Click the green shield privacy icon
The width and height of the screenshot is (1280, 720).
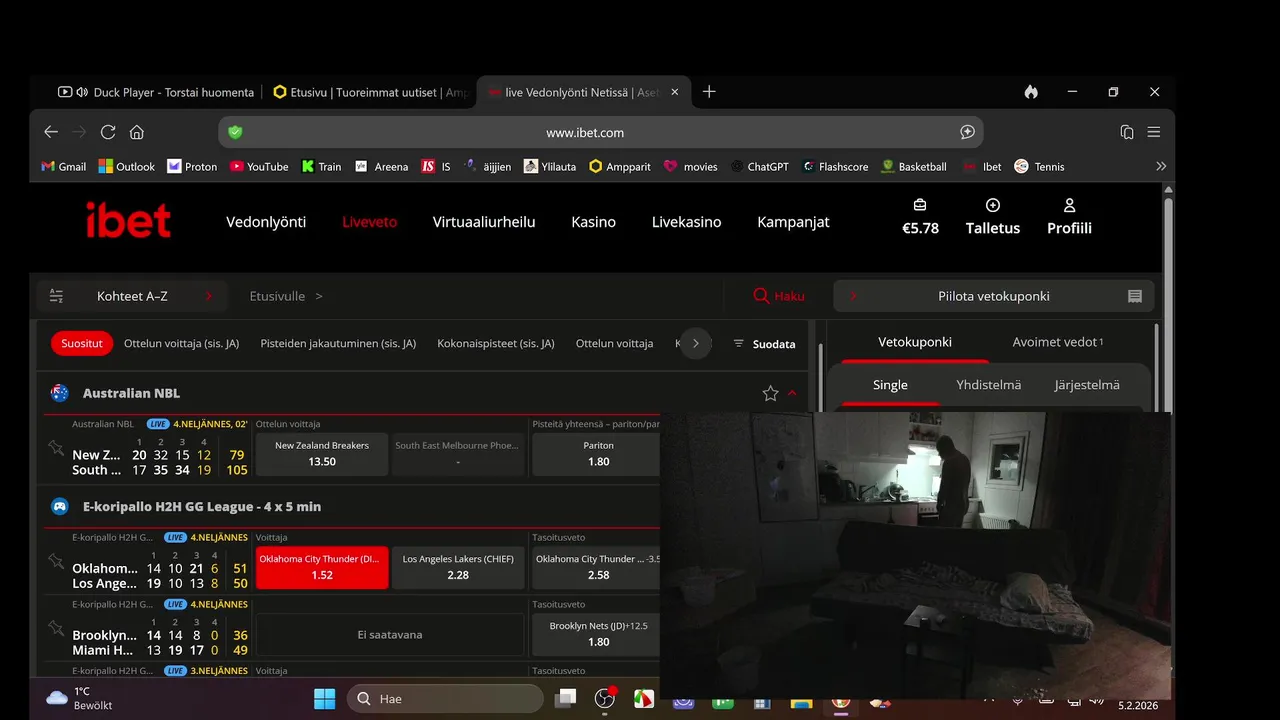point(236,132)
